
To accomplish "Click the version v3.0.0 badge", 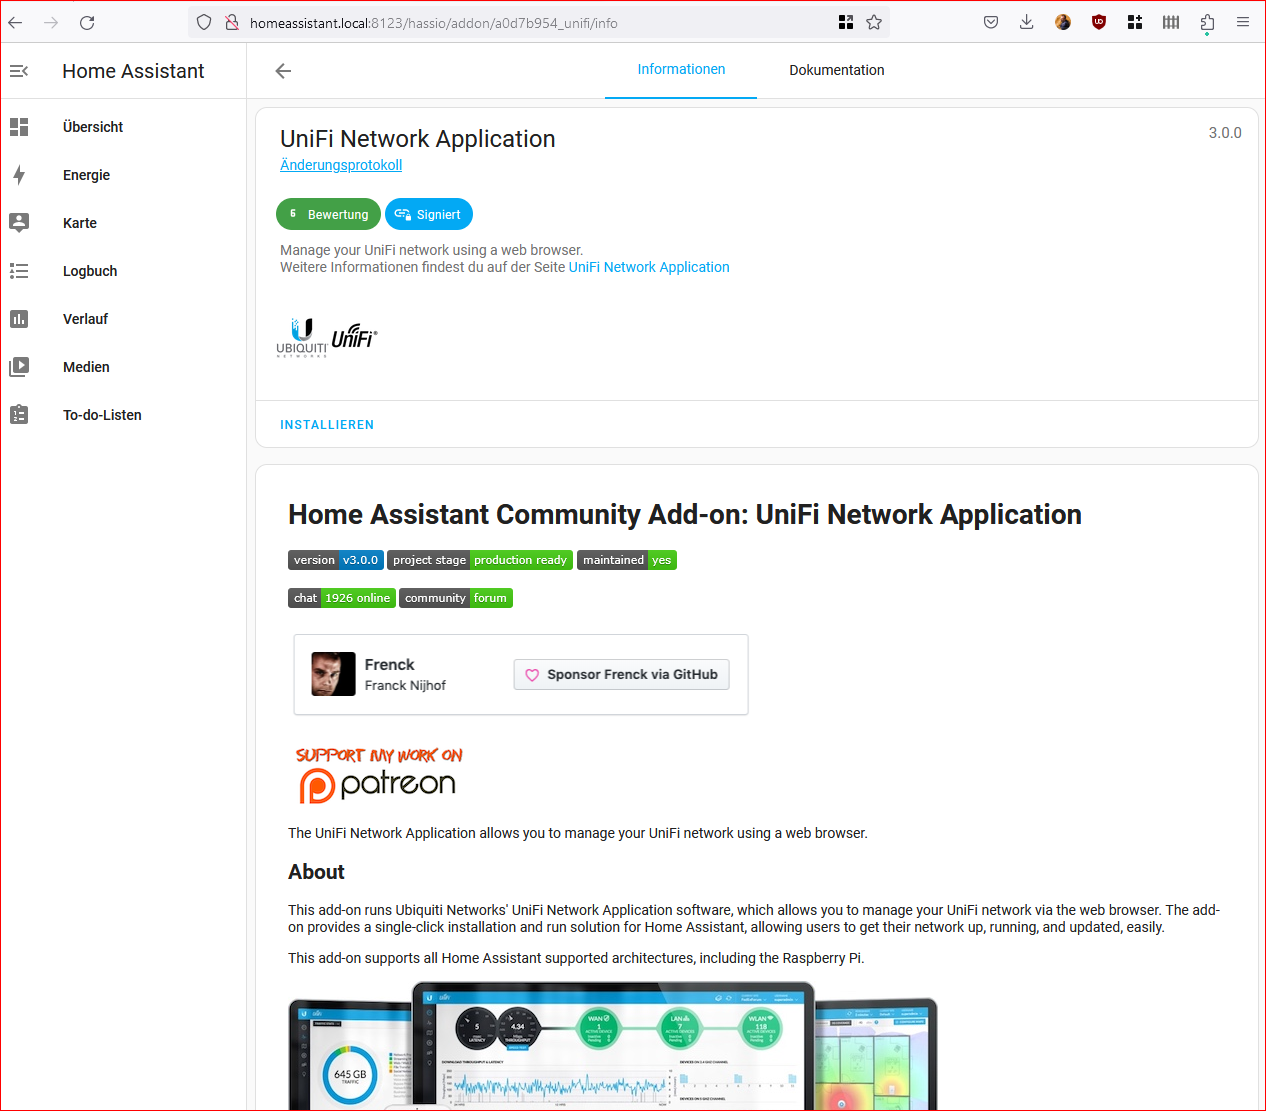I will [336, 560].
